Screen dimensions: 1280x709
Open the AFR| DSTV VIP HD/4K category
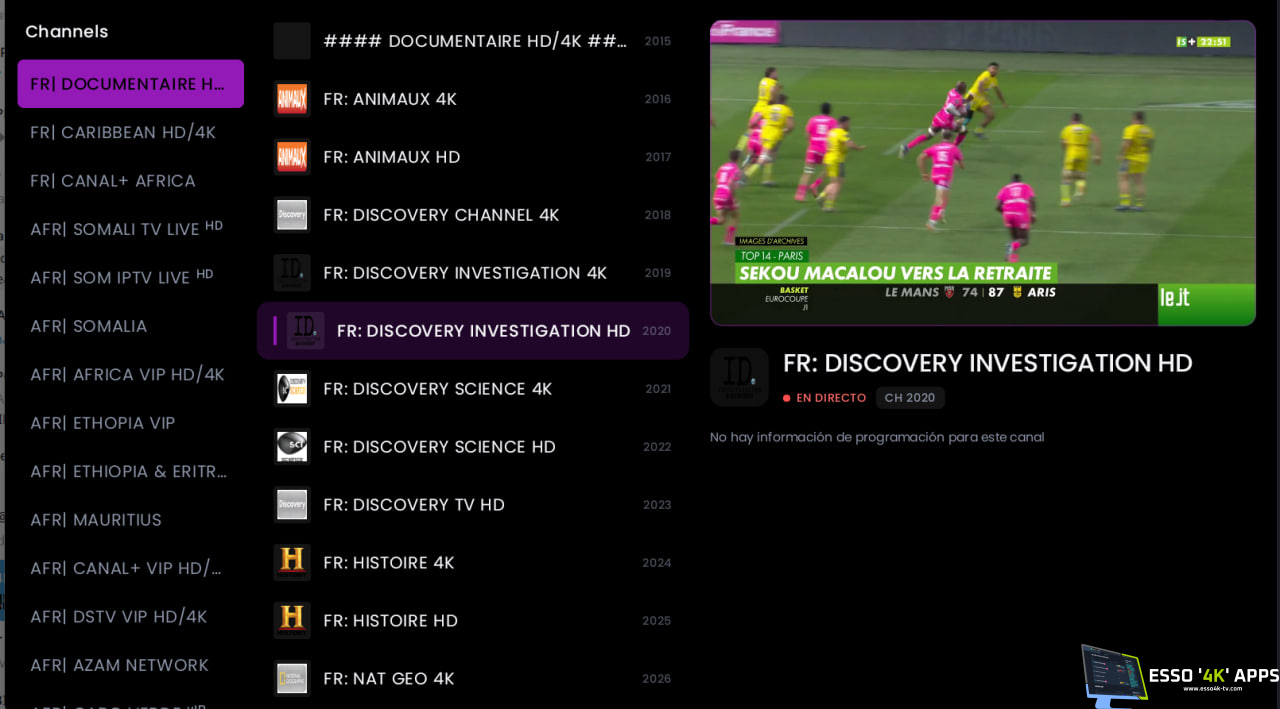coord(131,616)
